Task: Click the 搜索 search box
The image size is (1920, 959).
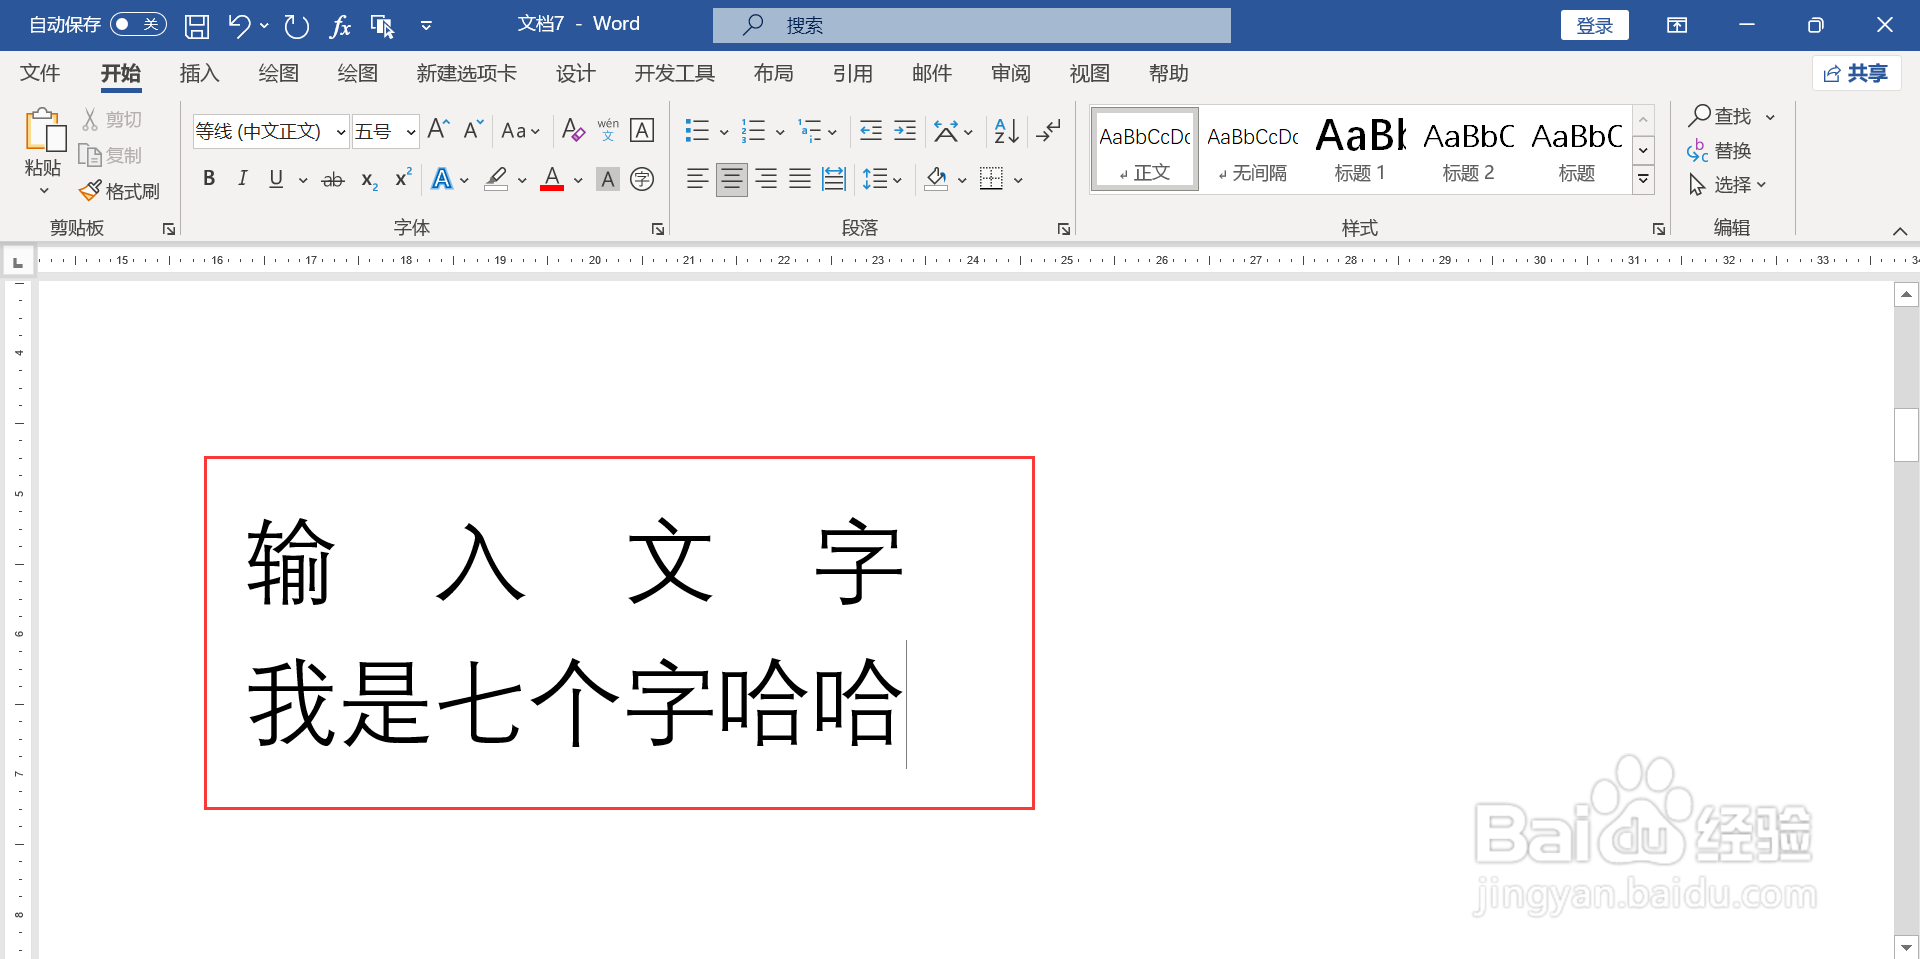Action: [x=972, y=25]
